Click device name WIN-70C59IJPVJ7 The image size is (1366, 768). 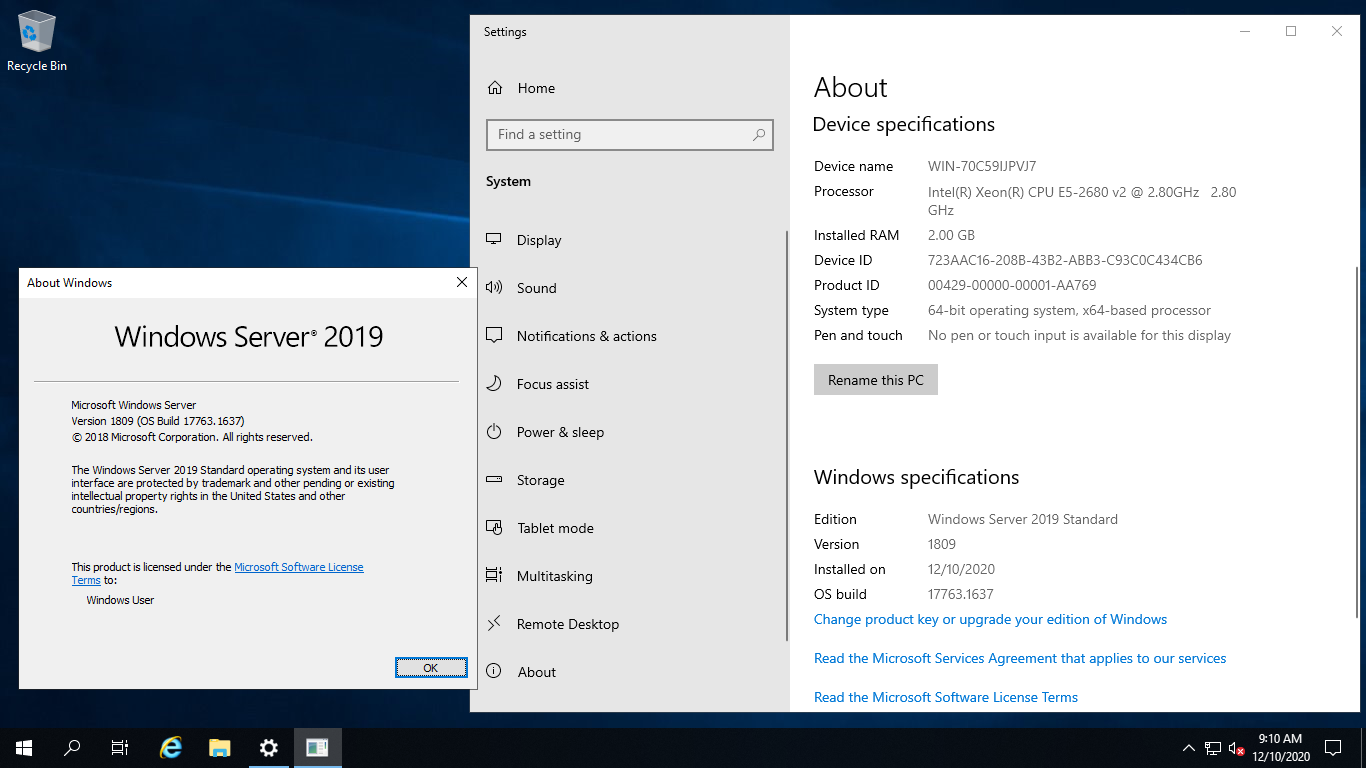[x=982, y=166]
